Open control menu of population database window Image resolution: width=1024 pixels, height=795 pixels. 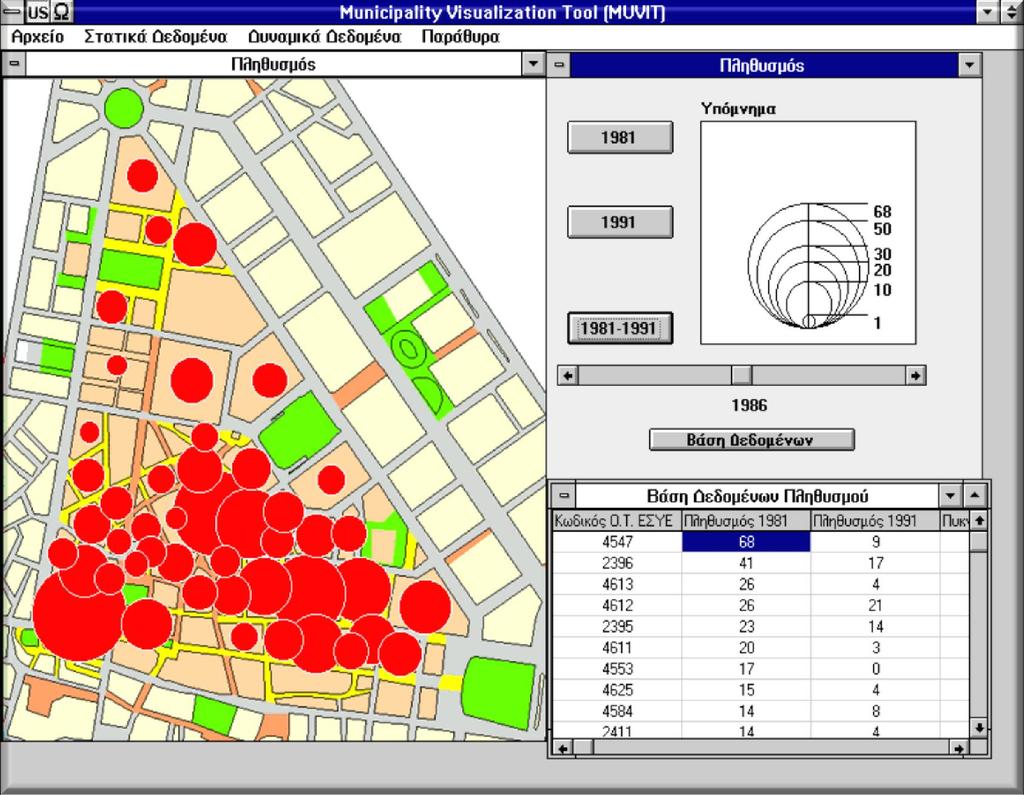click(x=564, y=496)
